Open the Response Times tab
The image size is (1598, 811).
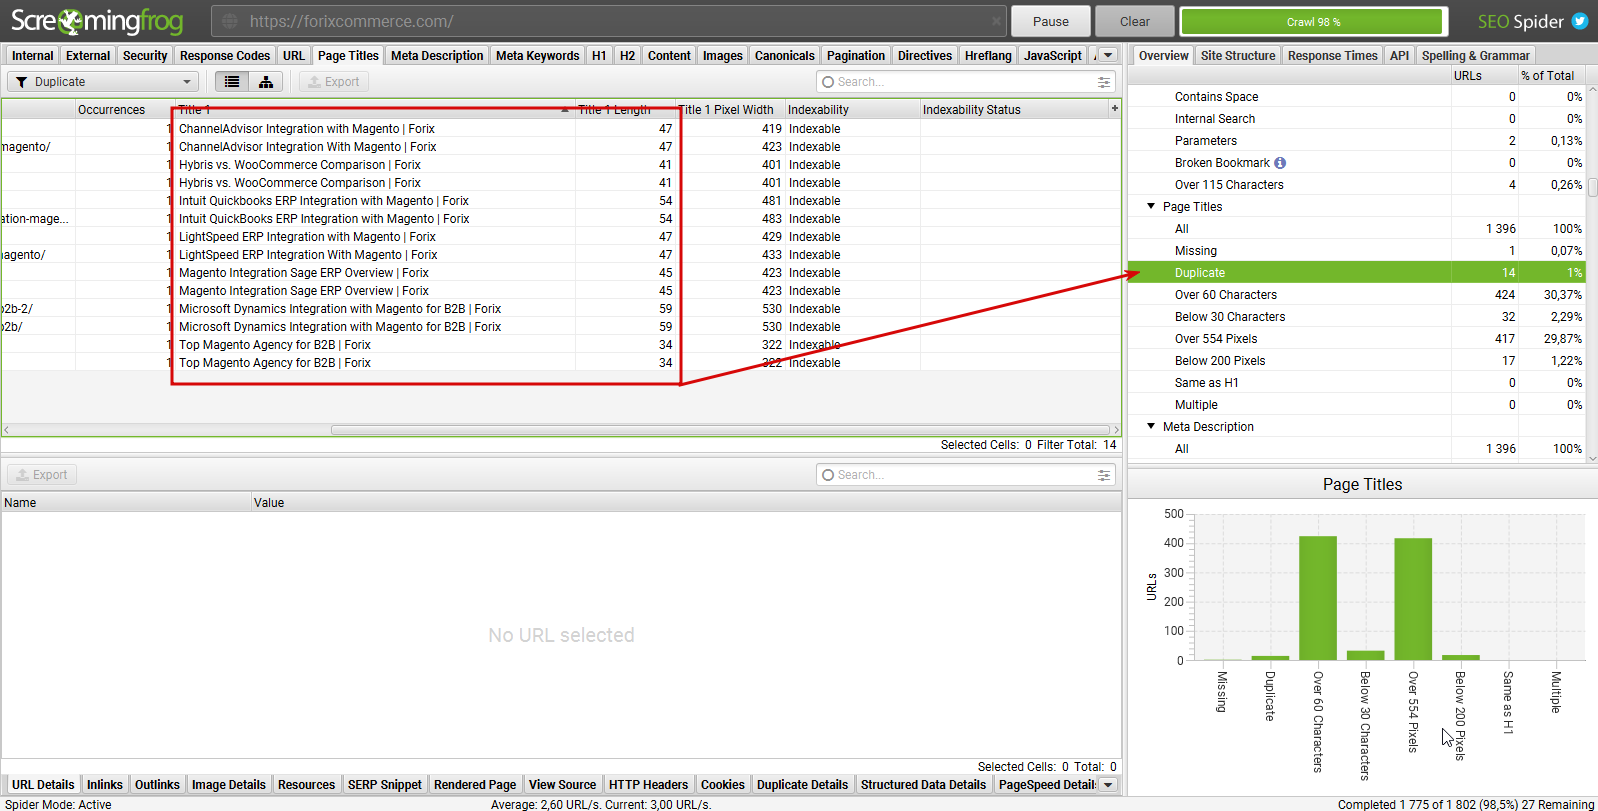pos(1333,56)
